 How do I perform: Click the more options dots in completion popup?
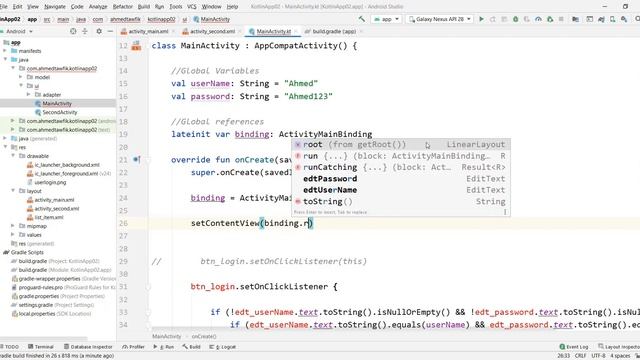[505, 212]
